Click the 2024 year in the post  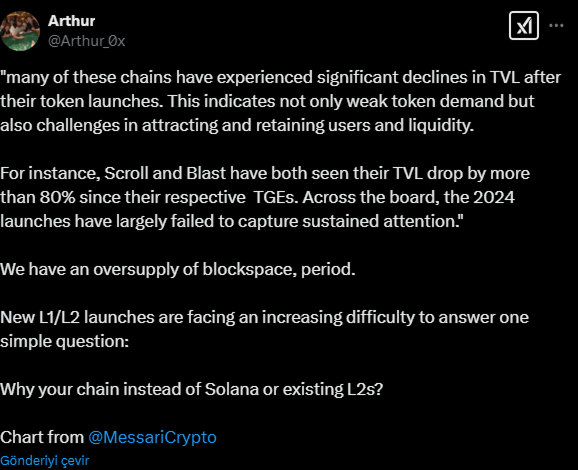coord(494,197)
